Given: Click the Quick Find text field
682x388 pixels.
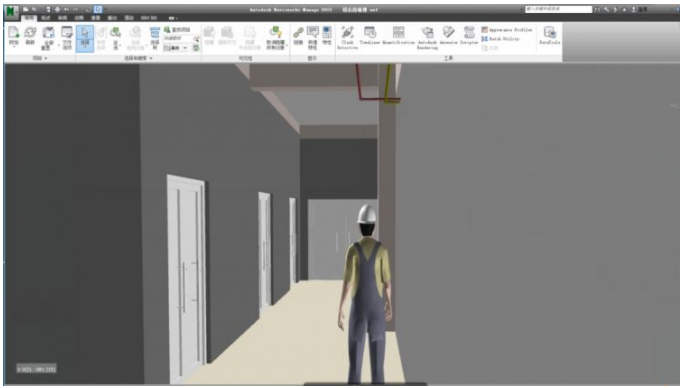Looking at the screenshot, I should tap(178, 39).
